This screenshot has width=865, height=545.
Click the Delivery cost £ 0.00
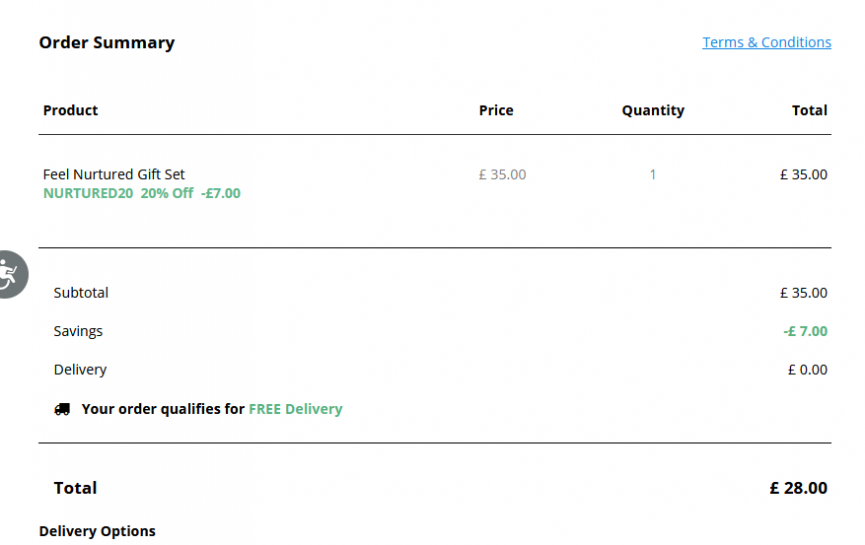pyautogui.click(x=808, y=370)
